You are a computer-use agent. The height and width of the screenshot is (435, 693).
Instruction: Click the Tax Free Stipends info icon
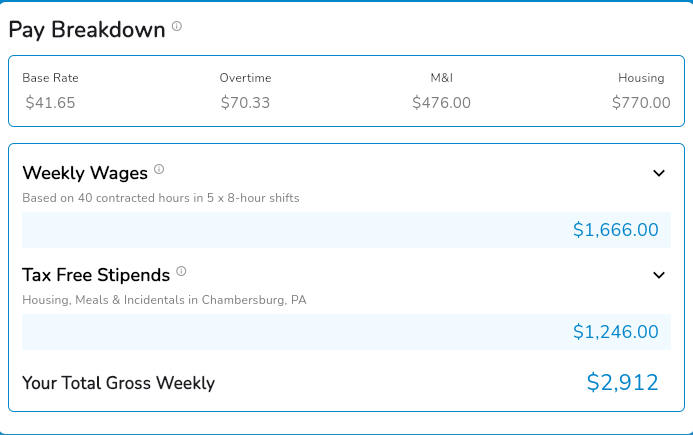coord(181,271)
